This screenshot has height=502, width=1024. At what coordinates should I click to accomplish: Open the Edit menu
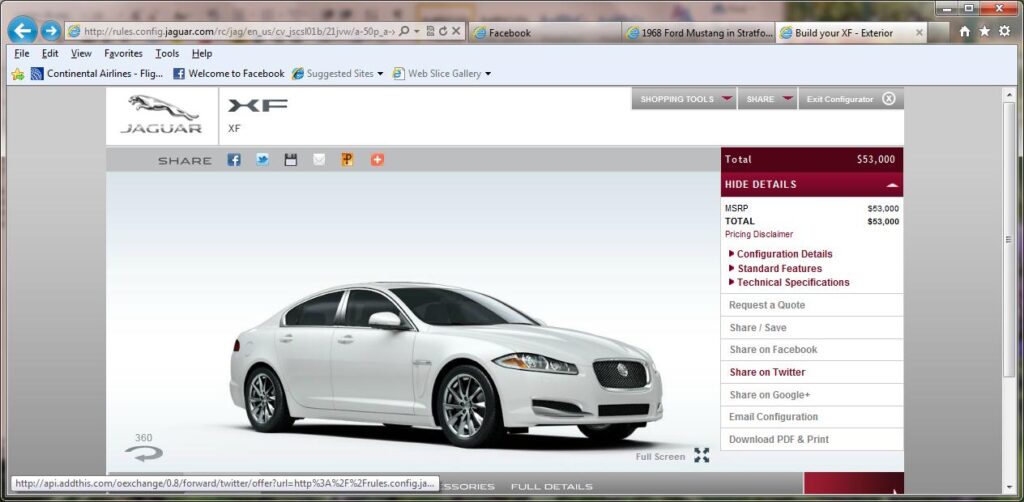point(50,54)
